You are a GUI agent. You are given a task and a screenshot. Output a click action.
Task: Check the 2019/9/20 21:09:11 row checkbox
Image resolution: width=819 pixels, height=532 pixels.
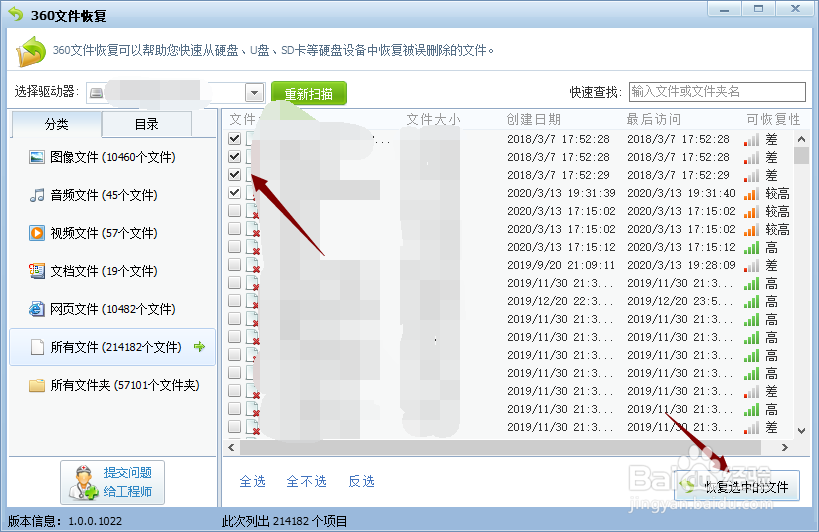[235, 265]
